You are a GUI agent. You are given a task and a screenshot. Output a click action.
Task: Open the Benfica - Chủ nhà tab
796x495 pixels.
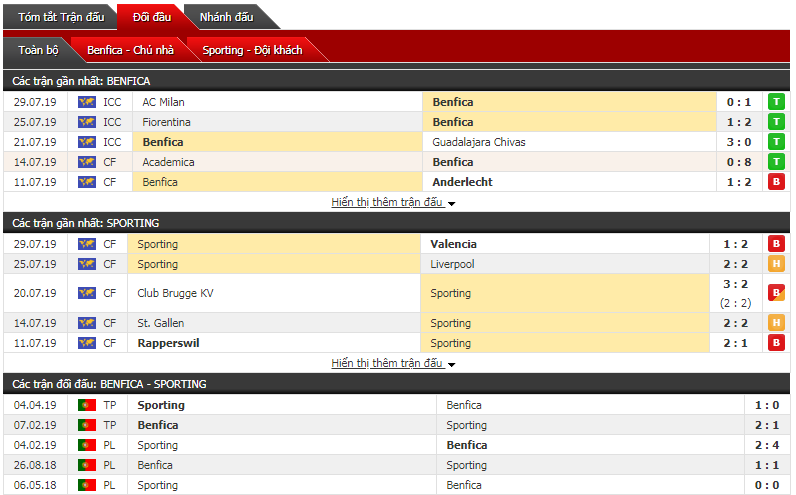(130, 50)
